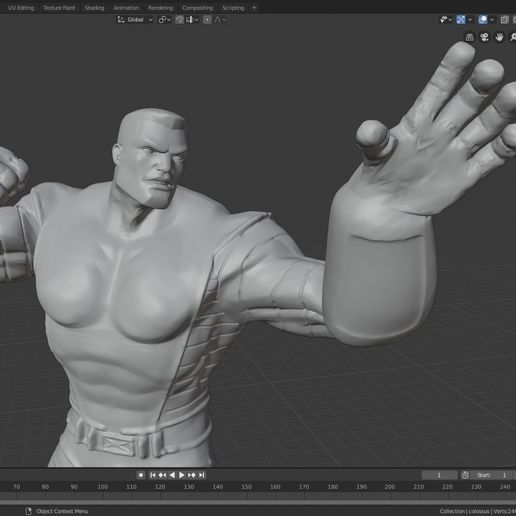
Task: Open the Scripting workspace tab
Action: point(233,8)
